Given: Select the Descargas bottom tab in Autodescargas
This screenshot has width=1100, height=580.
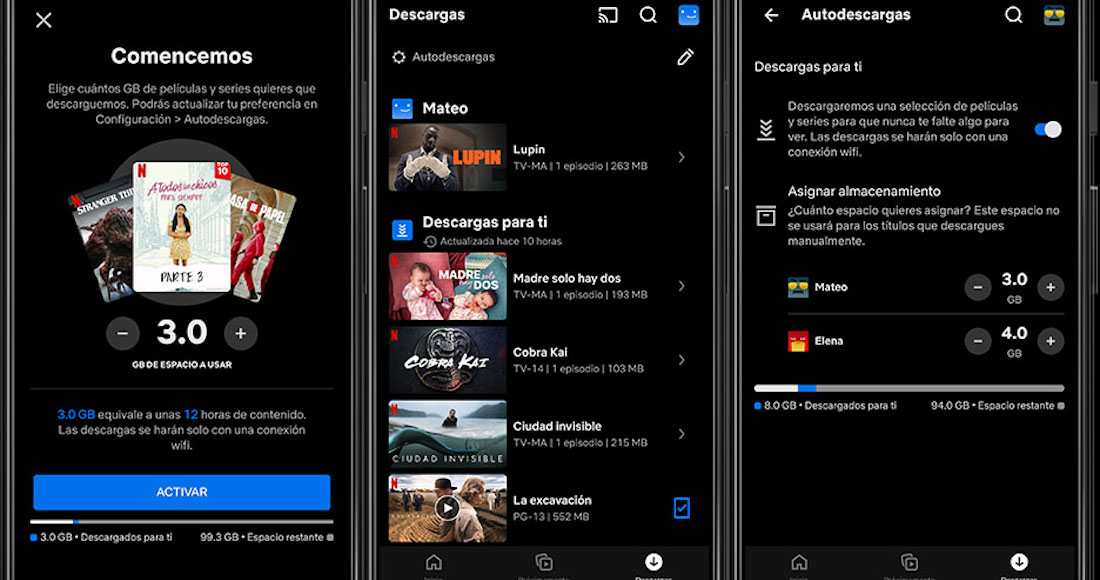Looking at the screenshot, I should (x=1018, y=564).
